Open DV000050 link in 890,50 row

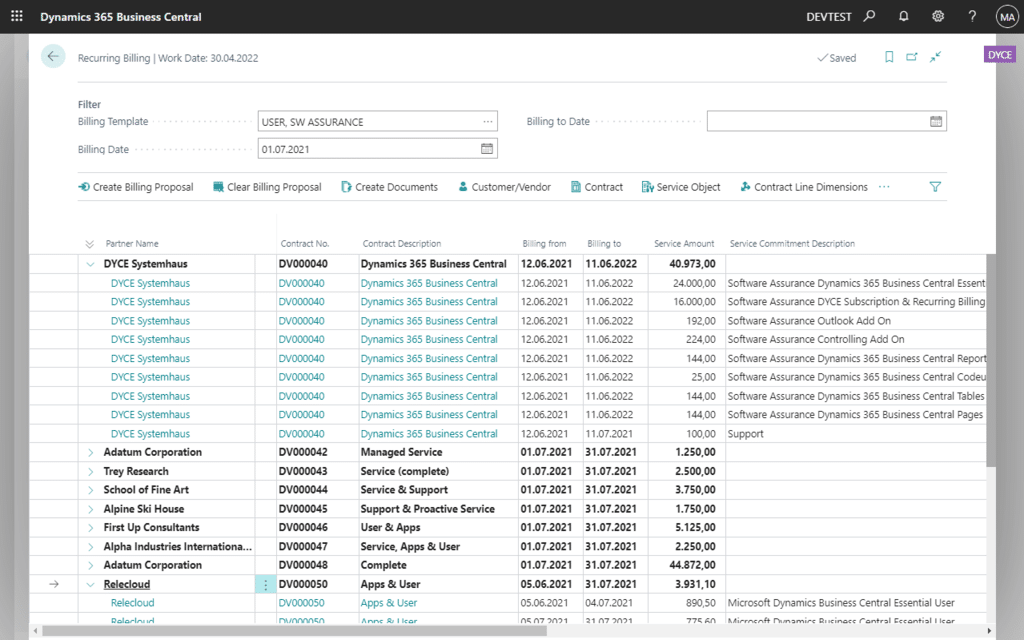pyautogui.click(x=302, y=603)
